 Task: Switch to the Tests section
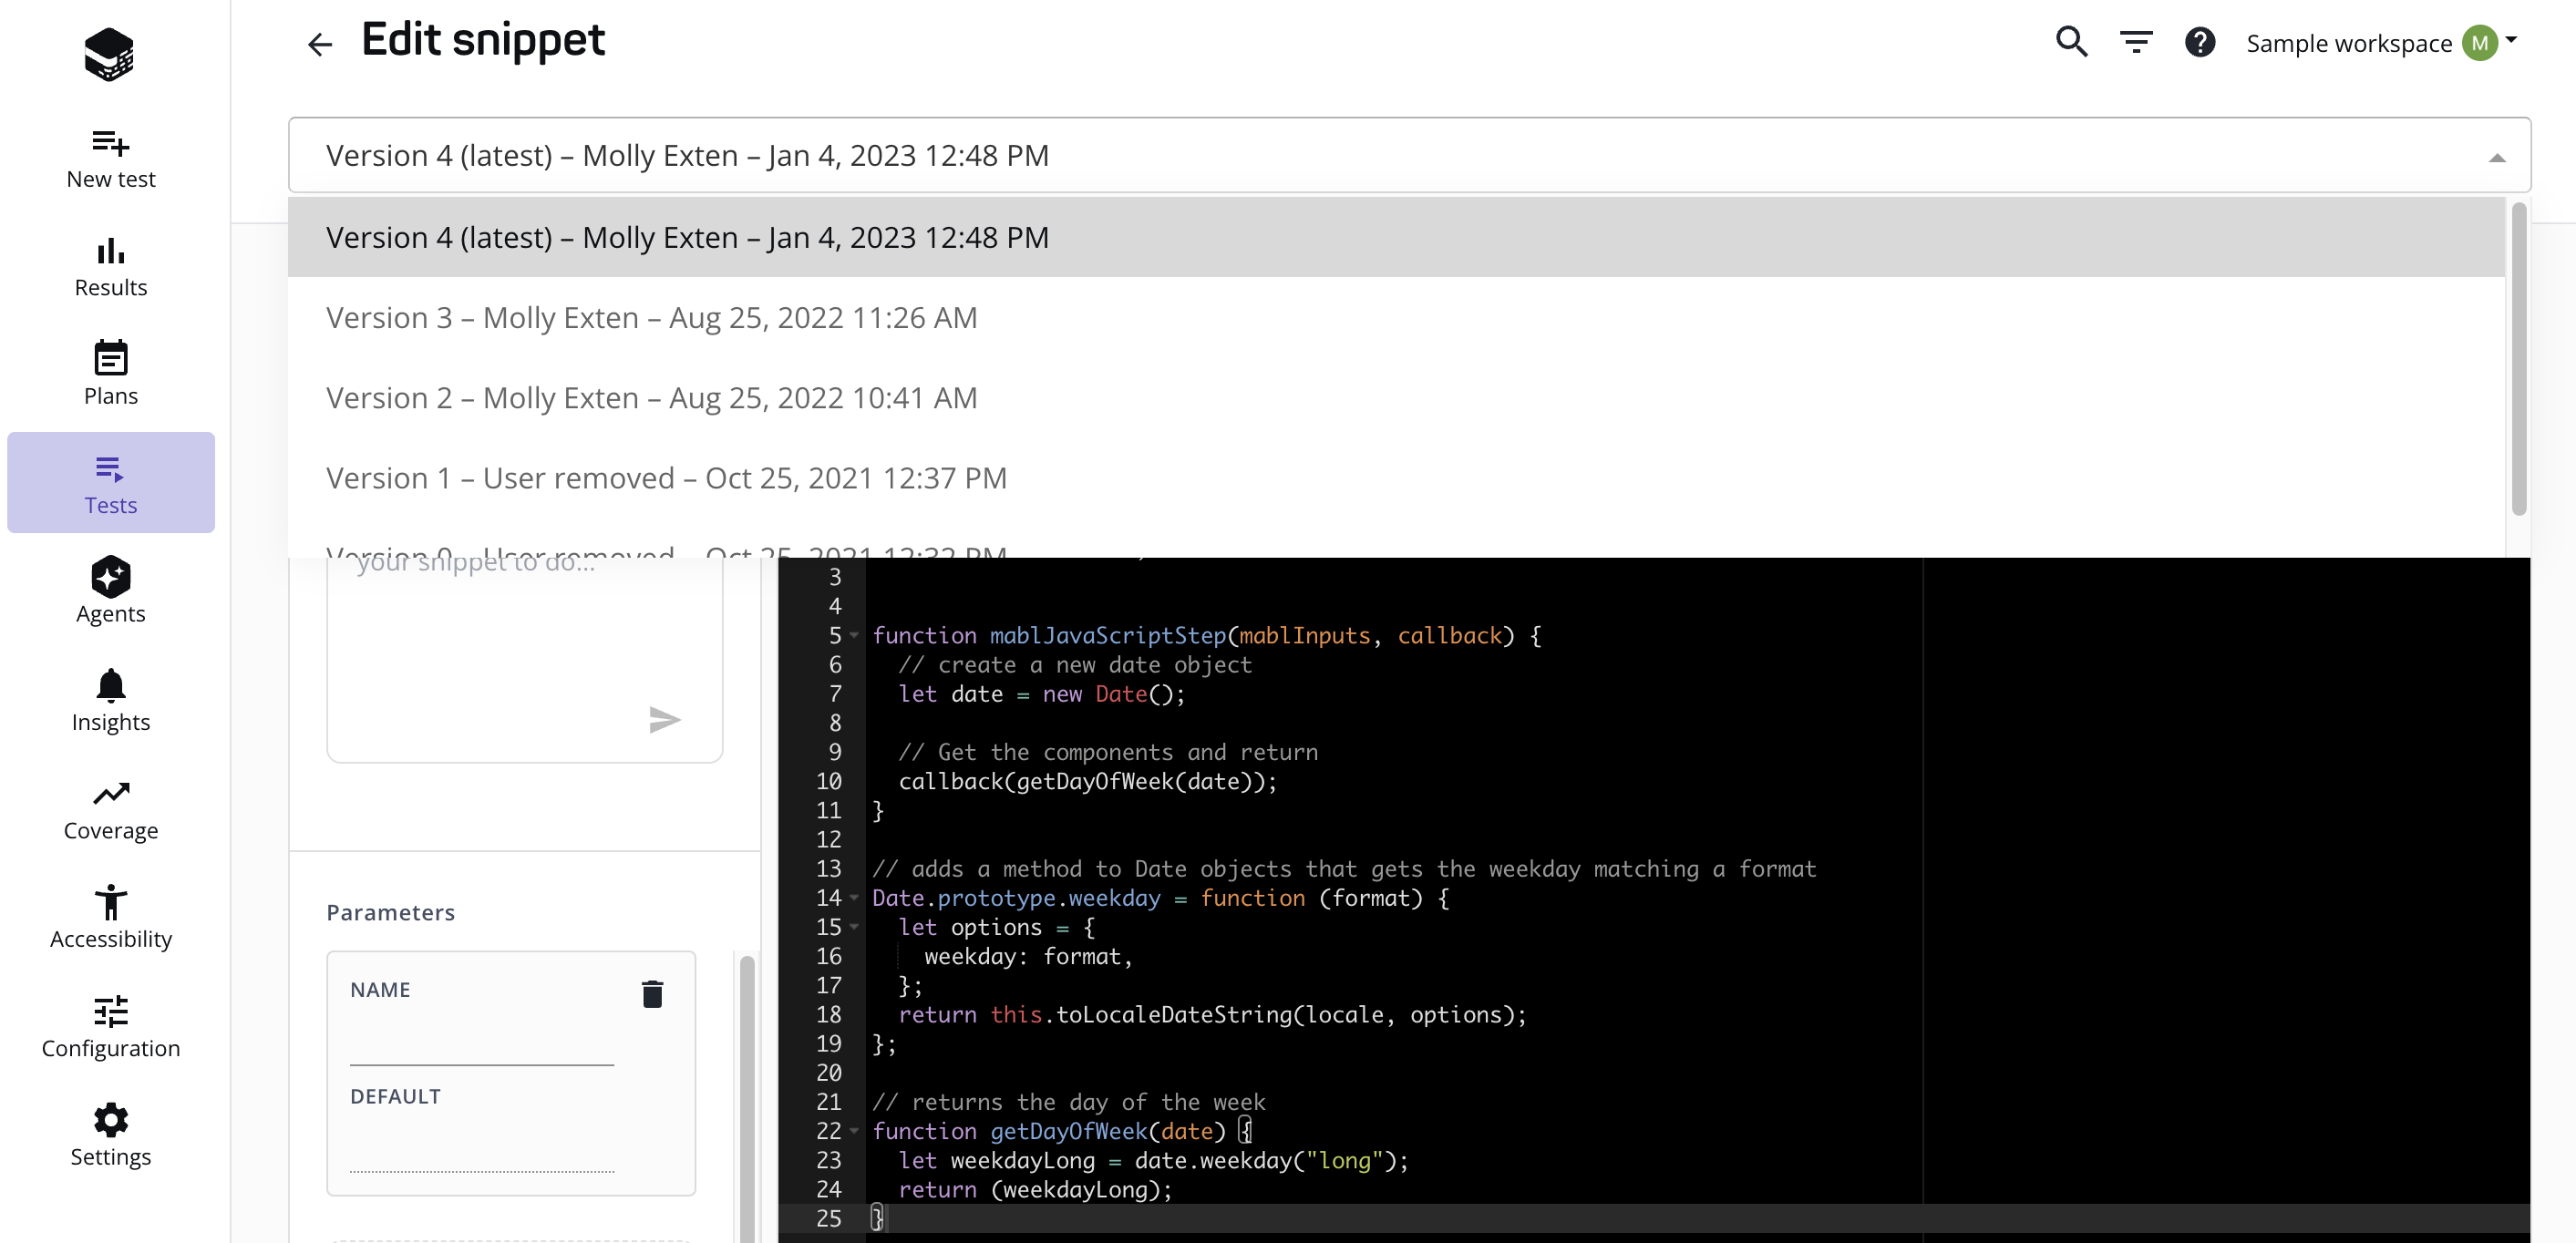[x=110, y=483]
